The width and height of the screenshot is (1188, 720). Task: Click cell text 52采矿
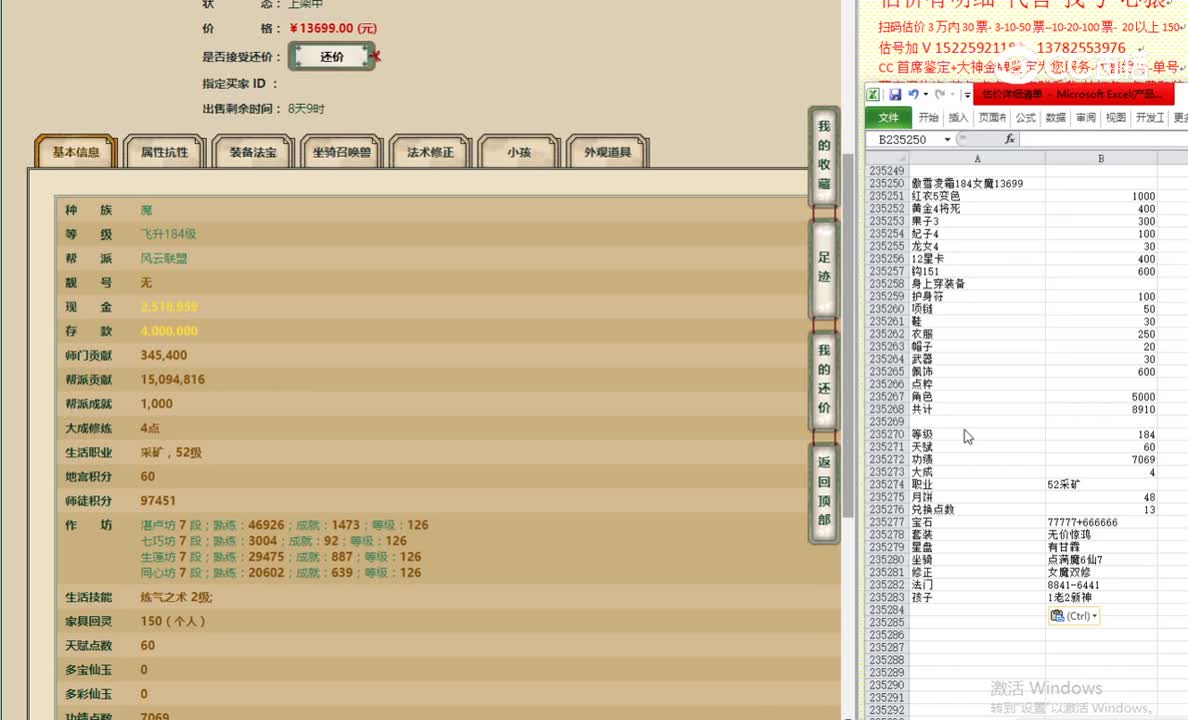click(1064, 484)
